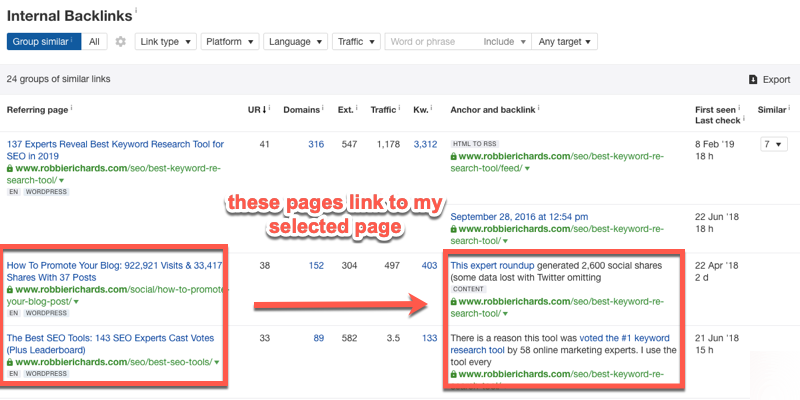This screenshot has height=400, width=800.
Task: Click the 21 Jun '18 first seen date
Action: click(x=716, y=338)
